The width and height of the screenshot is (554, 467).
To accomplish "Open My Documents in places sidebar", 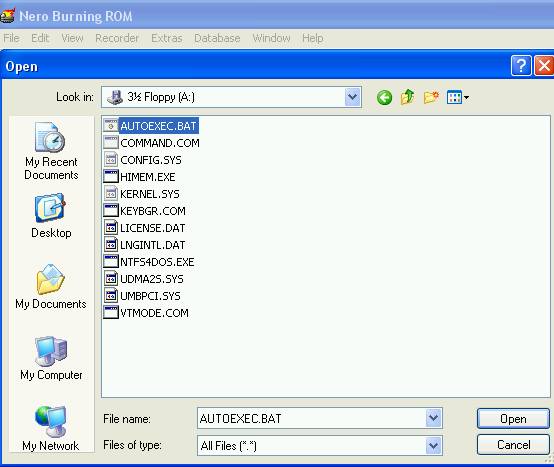I will point(51,286).
